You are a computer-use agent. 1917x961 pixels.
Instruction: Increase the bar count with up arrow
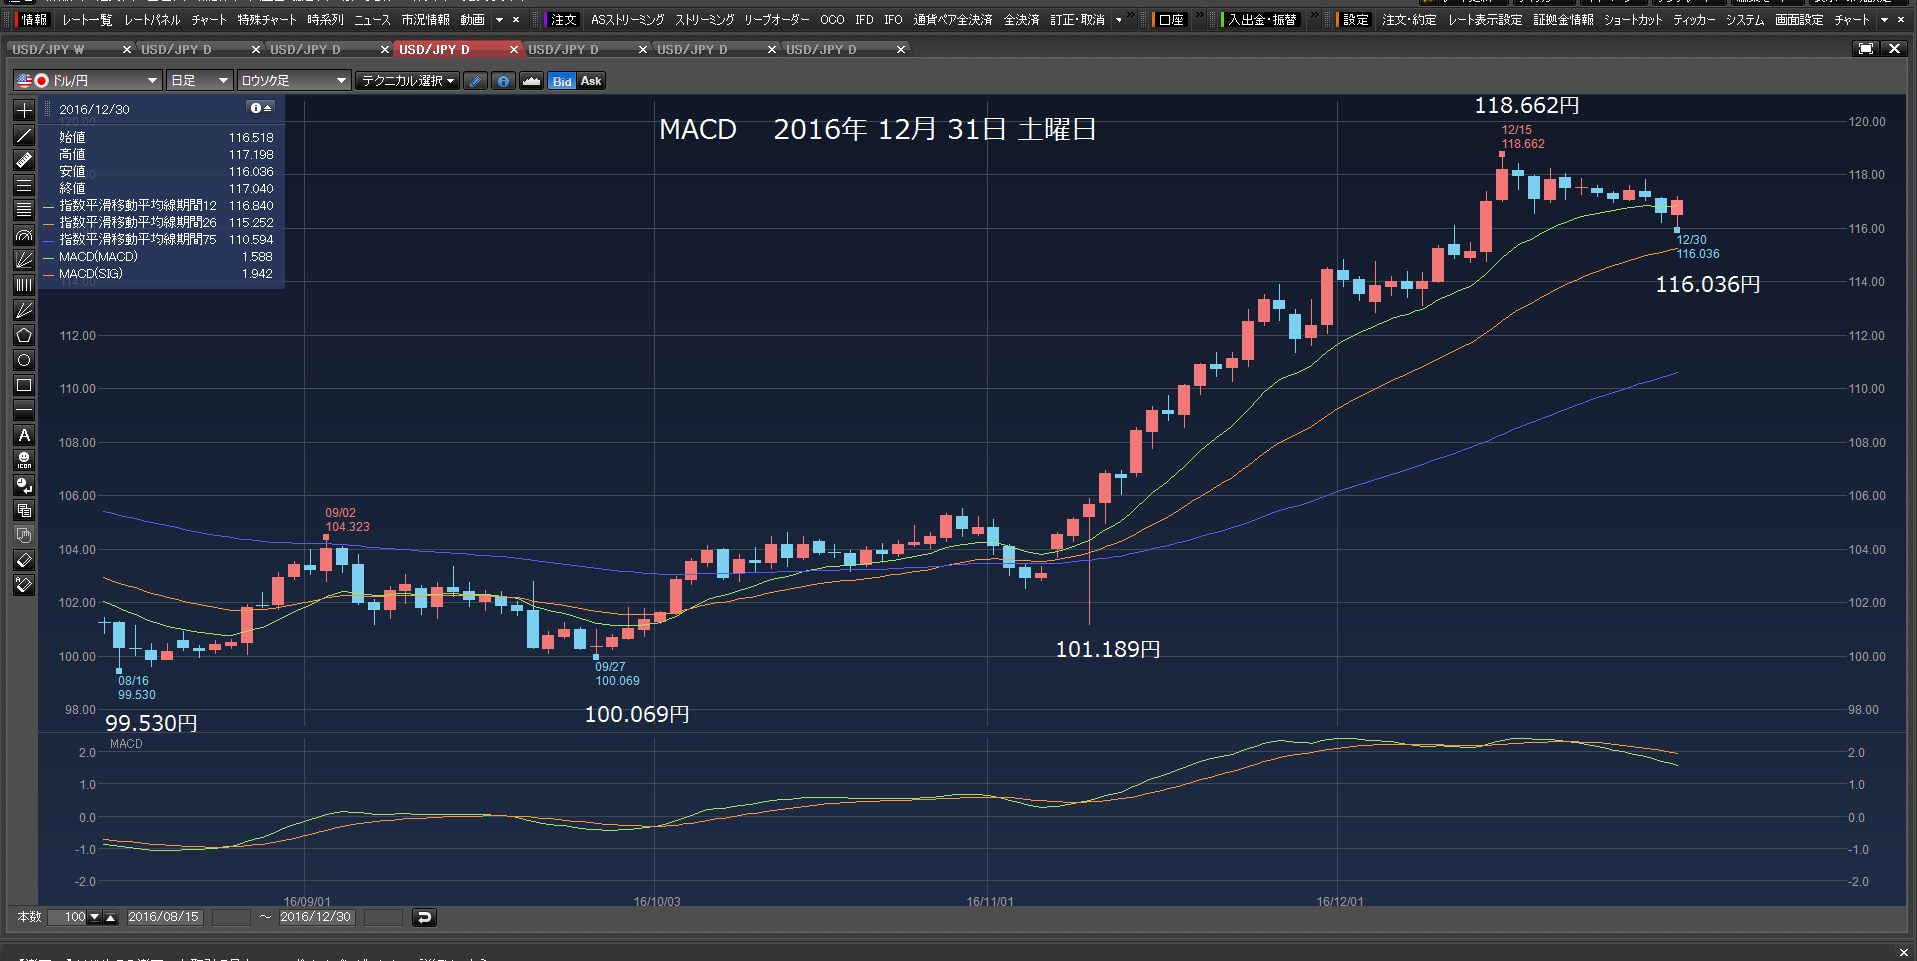pyautogui.click(x=111, y=917)
